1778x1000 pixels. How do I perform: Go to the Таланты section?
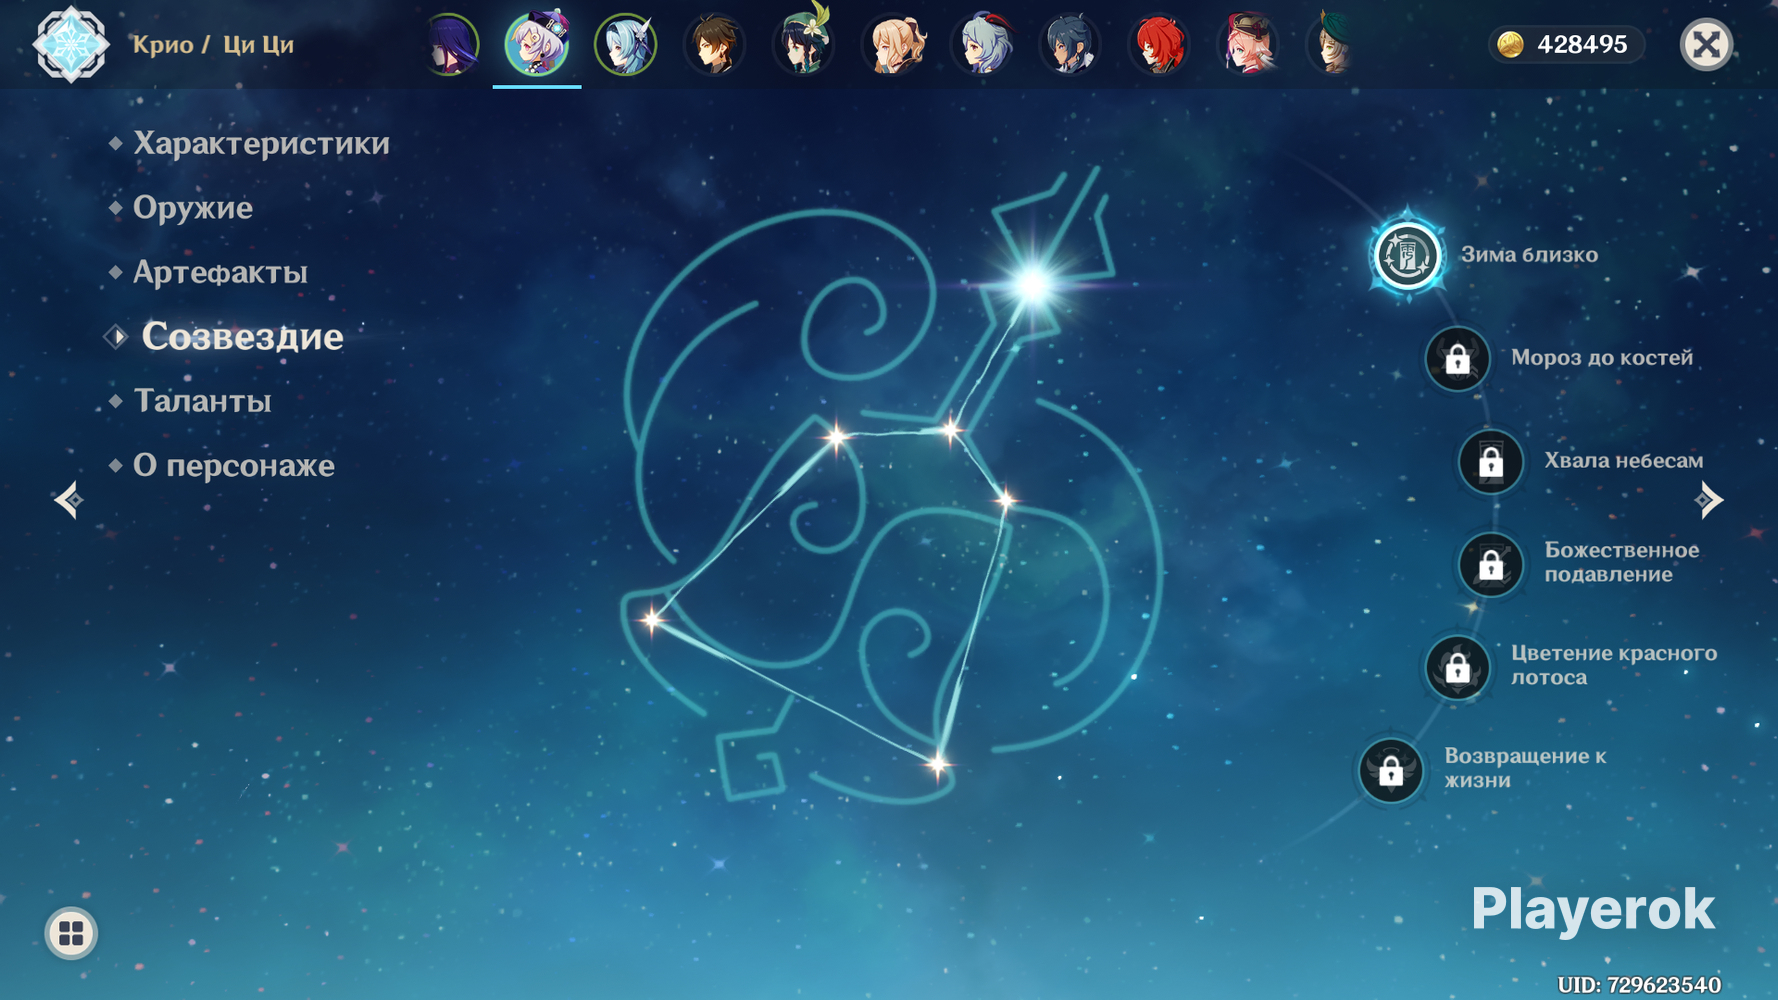coord(202,401)
